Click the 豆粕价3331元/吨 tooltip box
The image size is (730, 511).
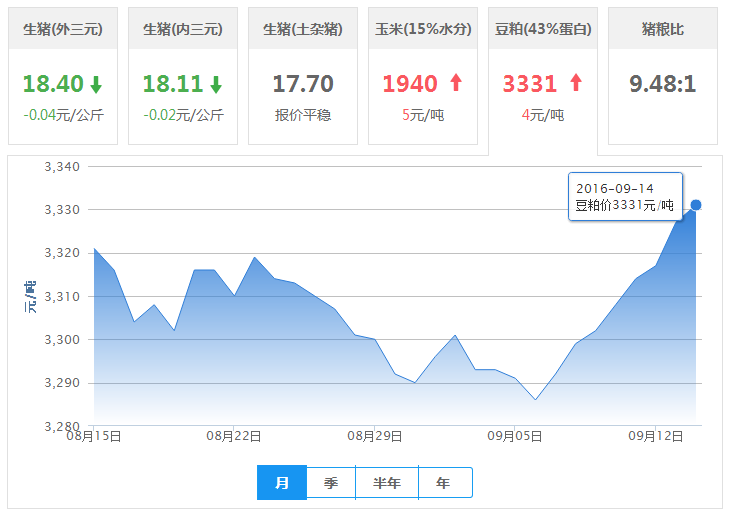[x=625, y=196]
